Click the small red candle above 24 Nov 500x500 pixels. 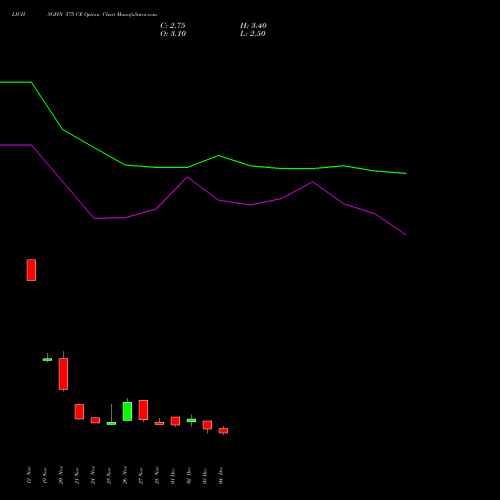pos(95,420)
